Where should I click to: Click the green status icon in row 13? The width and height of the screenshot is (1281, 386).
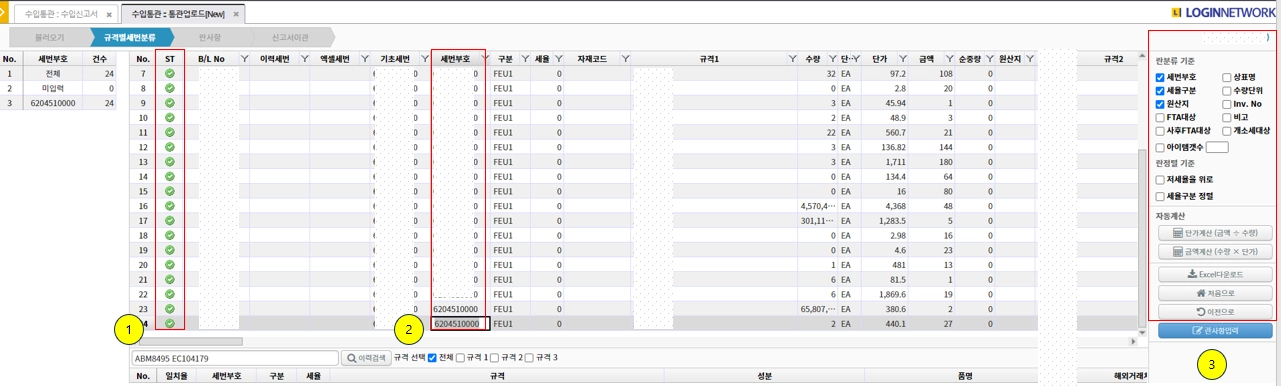coord(170,161)
